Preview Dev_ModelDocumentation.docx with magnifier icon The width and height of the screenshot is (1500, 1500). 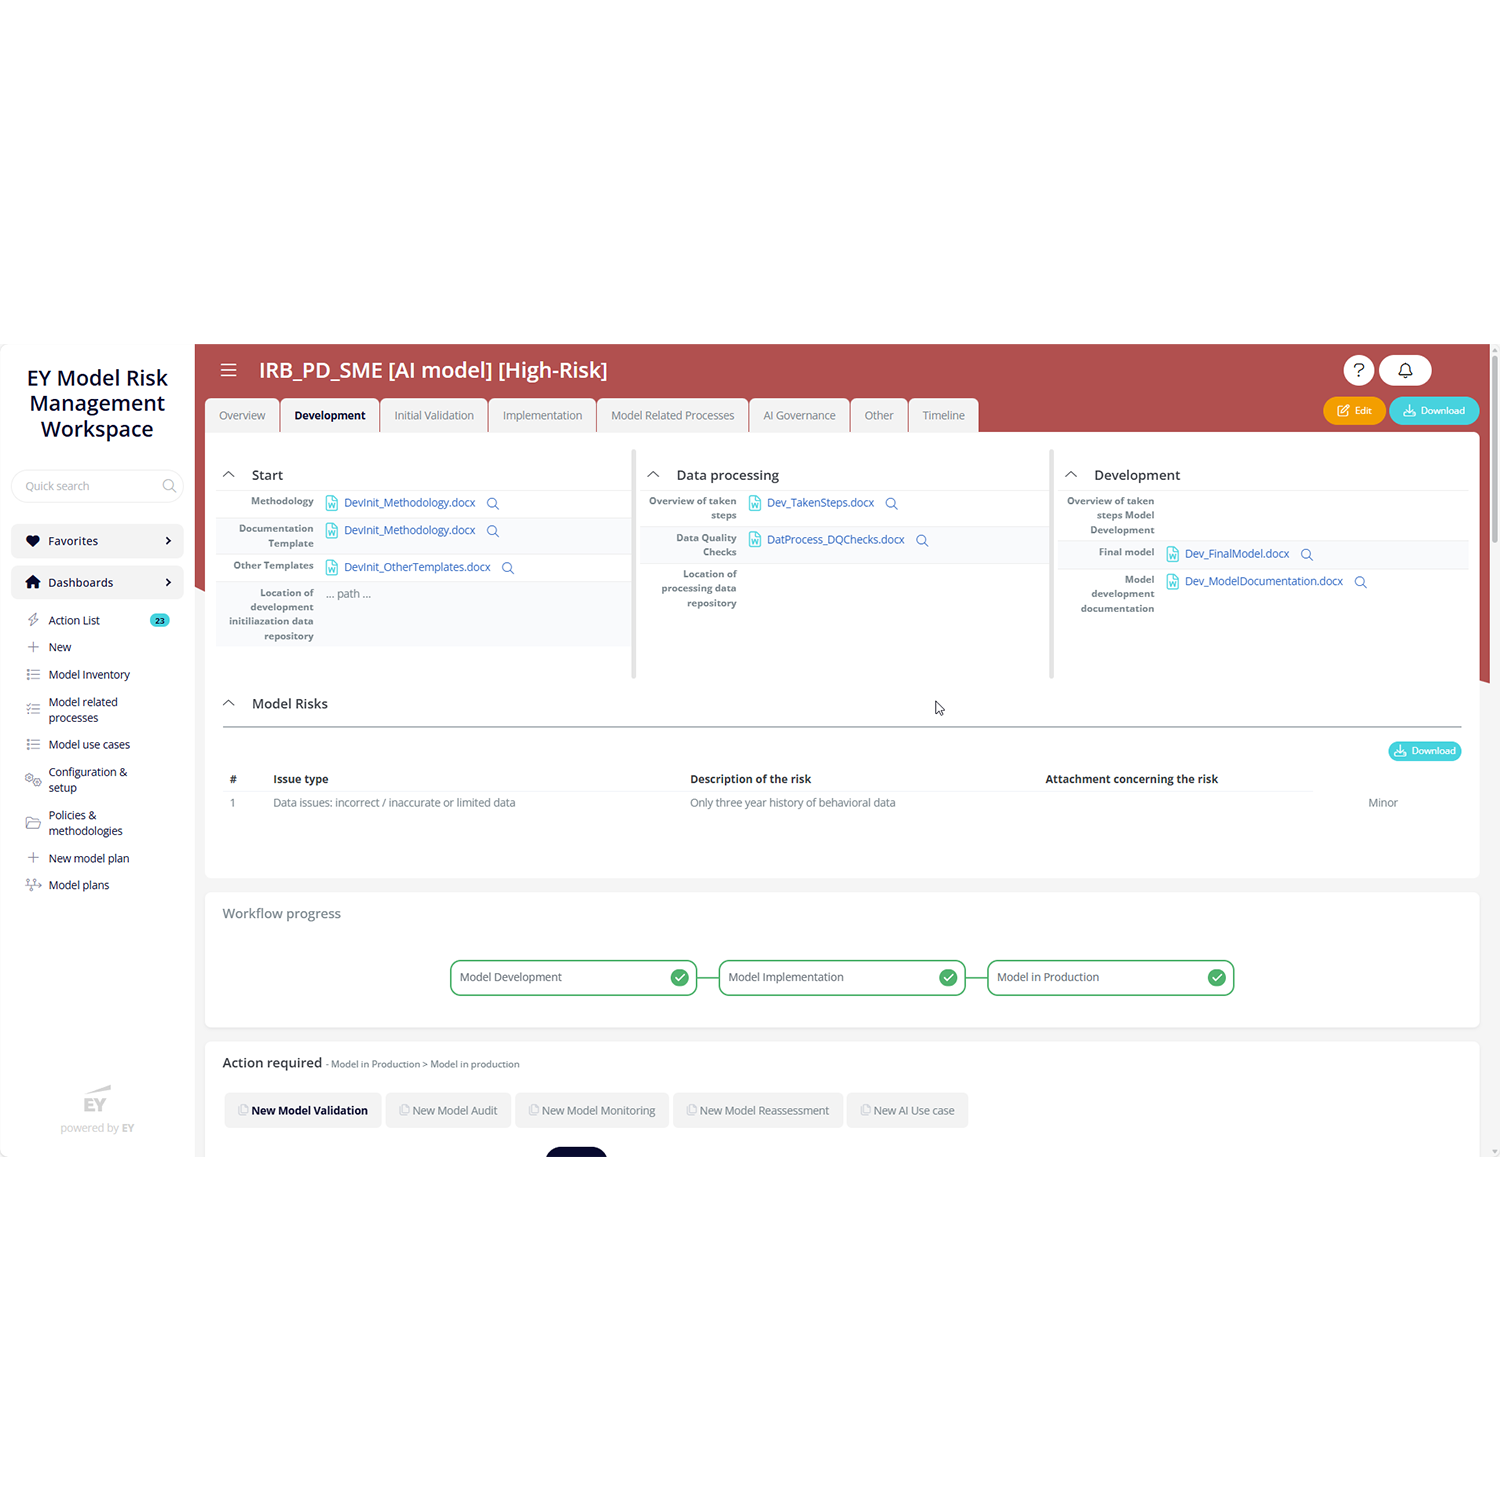1360,582
